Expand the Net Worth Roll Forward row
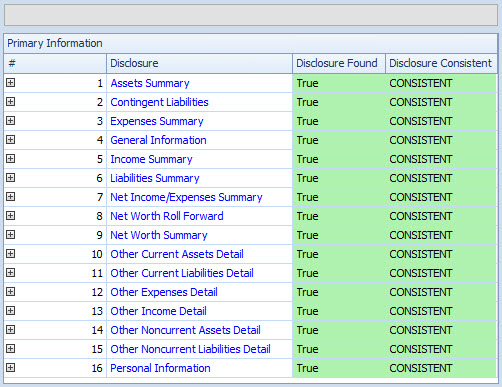The image size is (502, 387). [11, 215]
